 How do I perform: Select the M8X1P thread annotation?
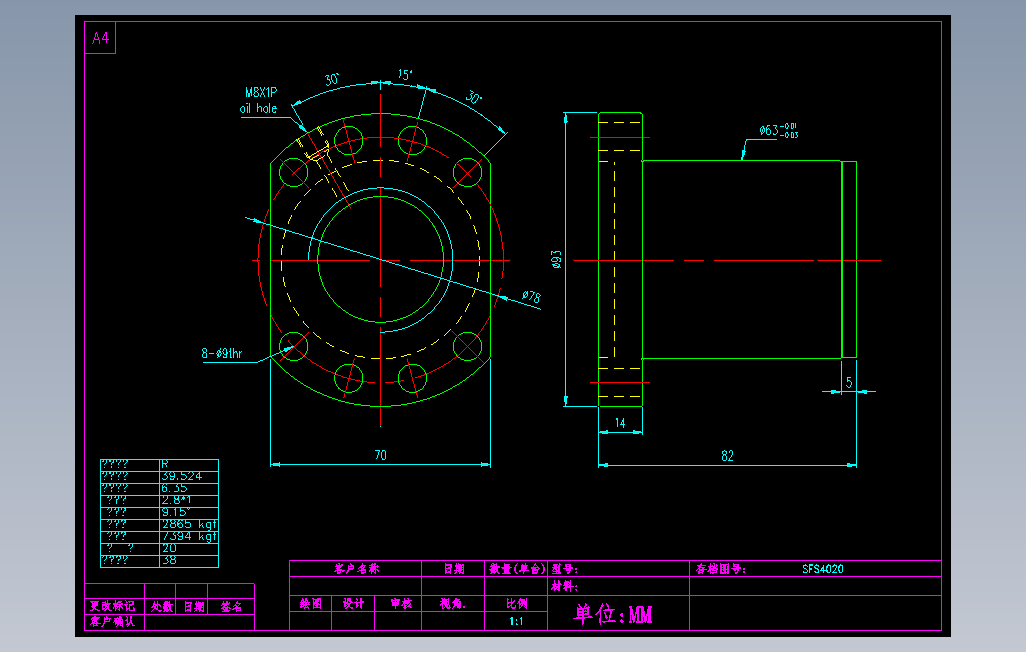(261, 92)
